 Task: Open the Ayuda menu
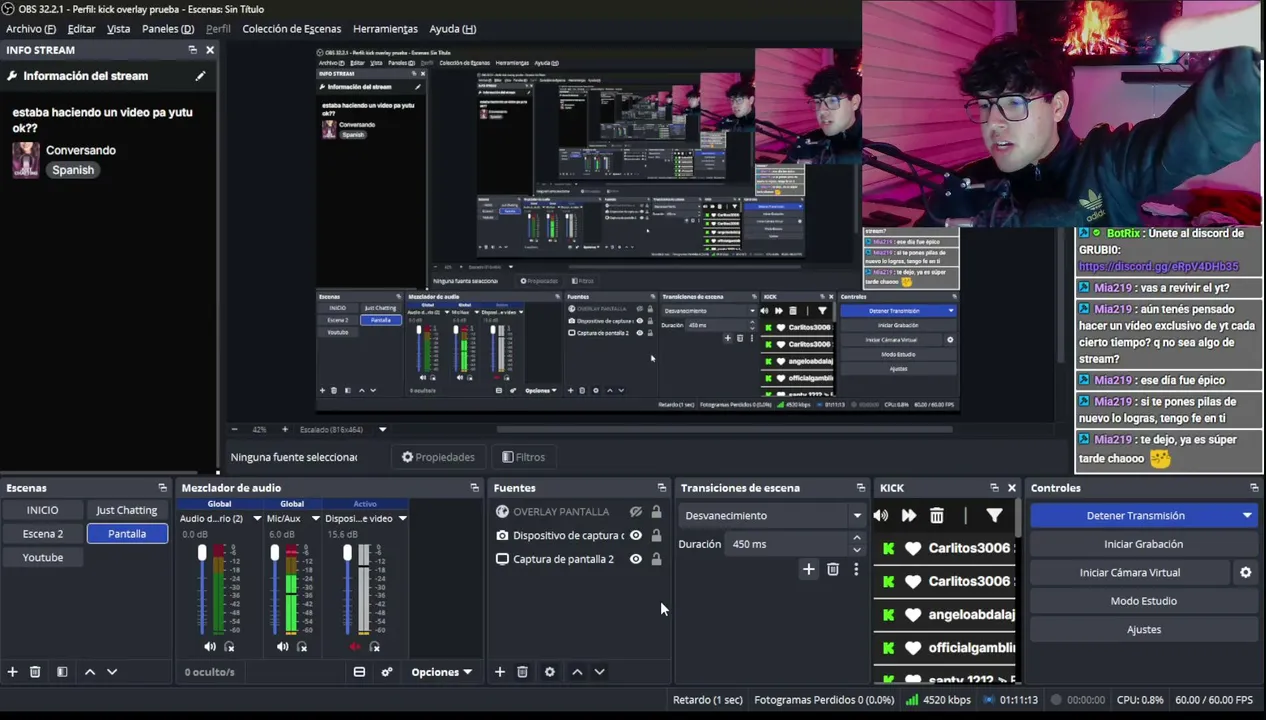(x=452, y=29)
